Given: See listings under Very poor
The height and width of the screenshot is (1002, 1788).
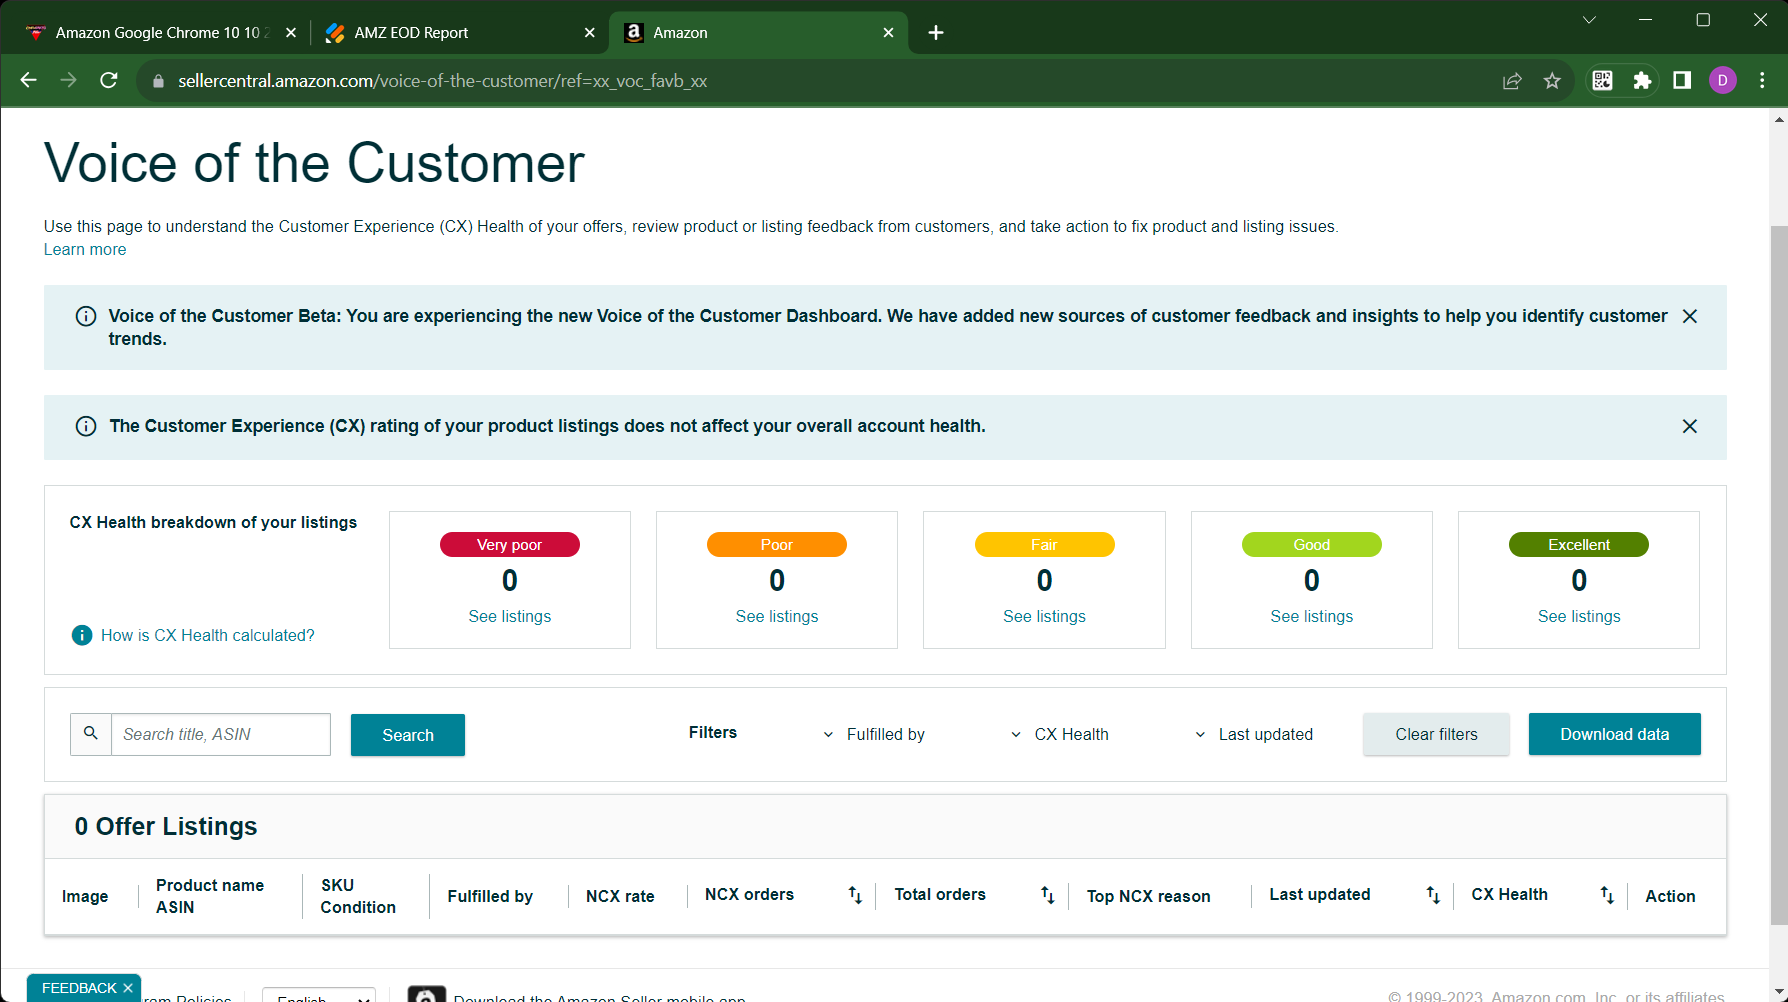Looking at the screenshot, I should click(x=510, y=616).
